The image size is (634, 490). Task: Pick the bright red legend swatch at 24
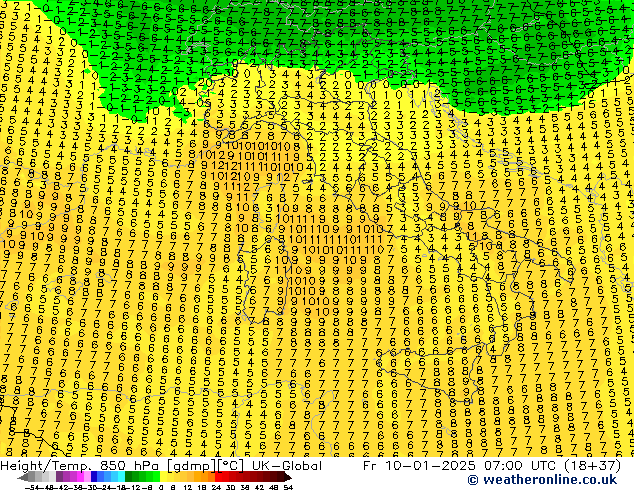point(218,477)
